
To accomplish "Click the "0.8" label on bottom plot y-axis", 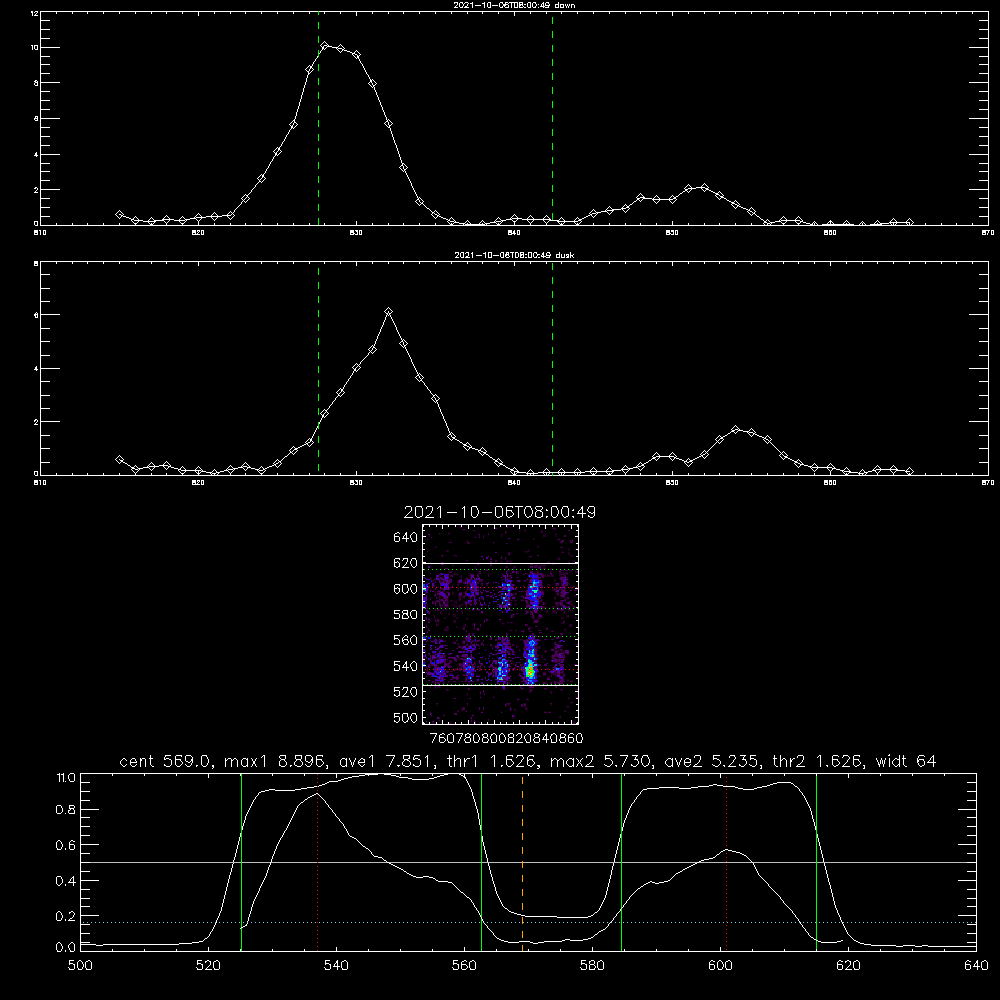I will (66, 810).
